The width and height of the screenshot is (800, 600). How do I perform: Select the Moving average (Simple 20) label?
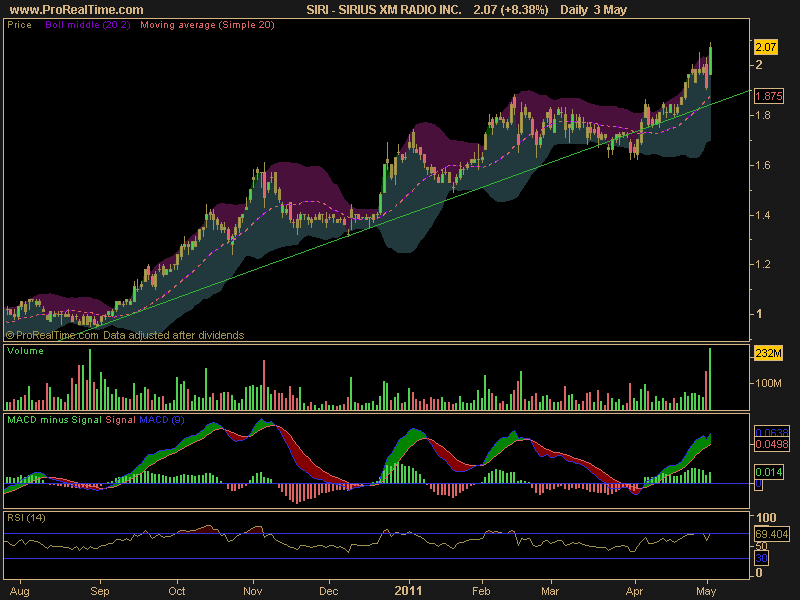(x=207, y=24)
